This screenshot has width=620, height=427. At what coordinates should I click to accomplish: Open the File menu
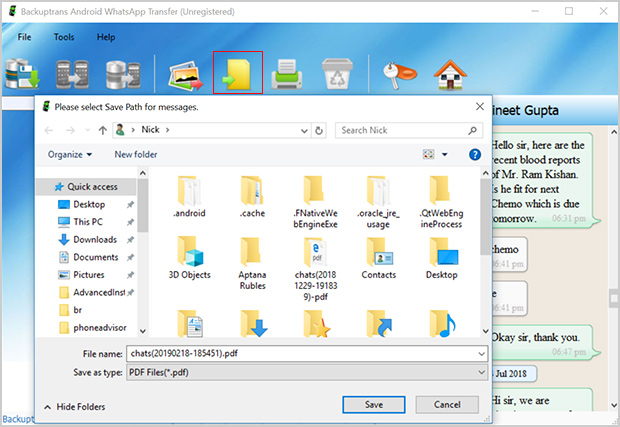(24, 37)
